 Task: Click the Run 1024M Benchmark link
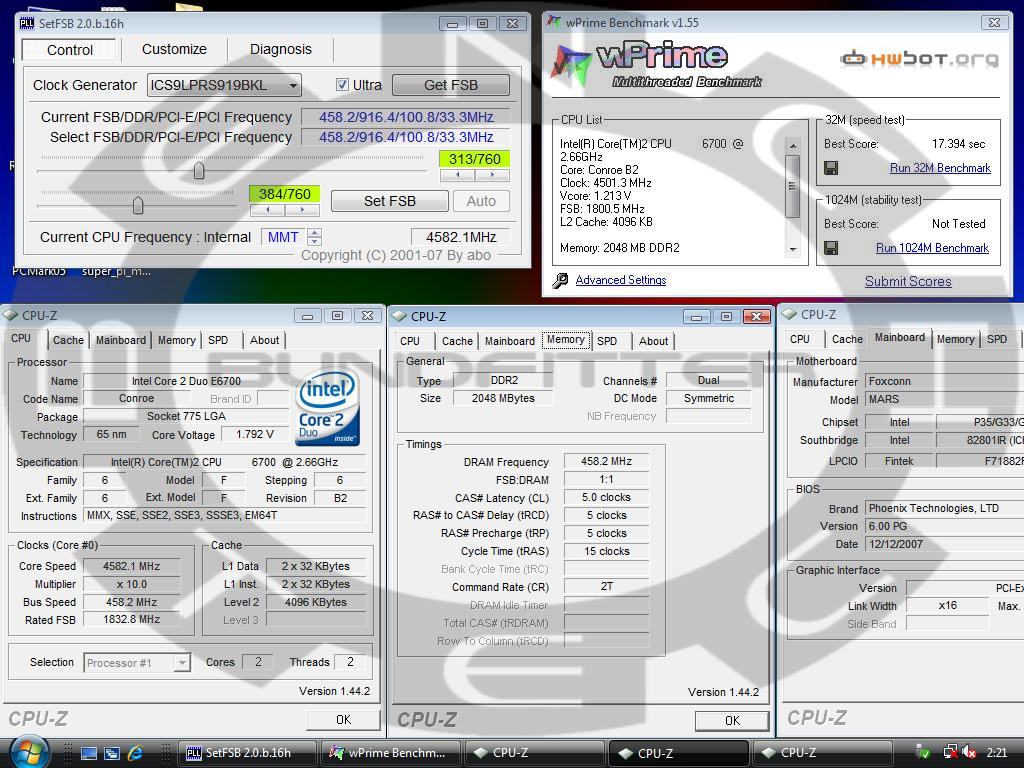(x=932, y=248)
